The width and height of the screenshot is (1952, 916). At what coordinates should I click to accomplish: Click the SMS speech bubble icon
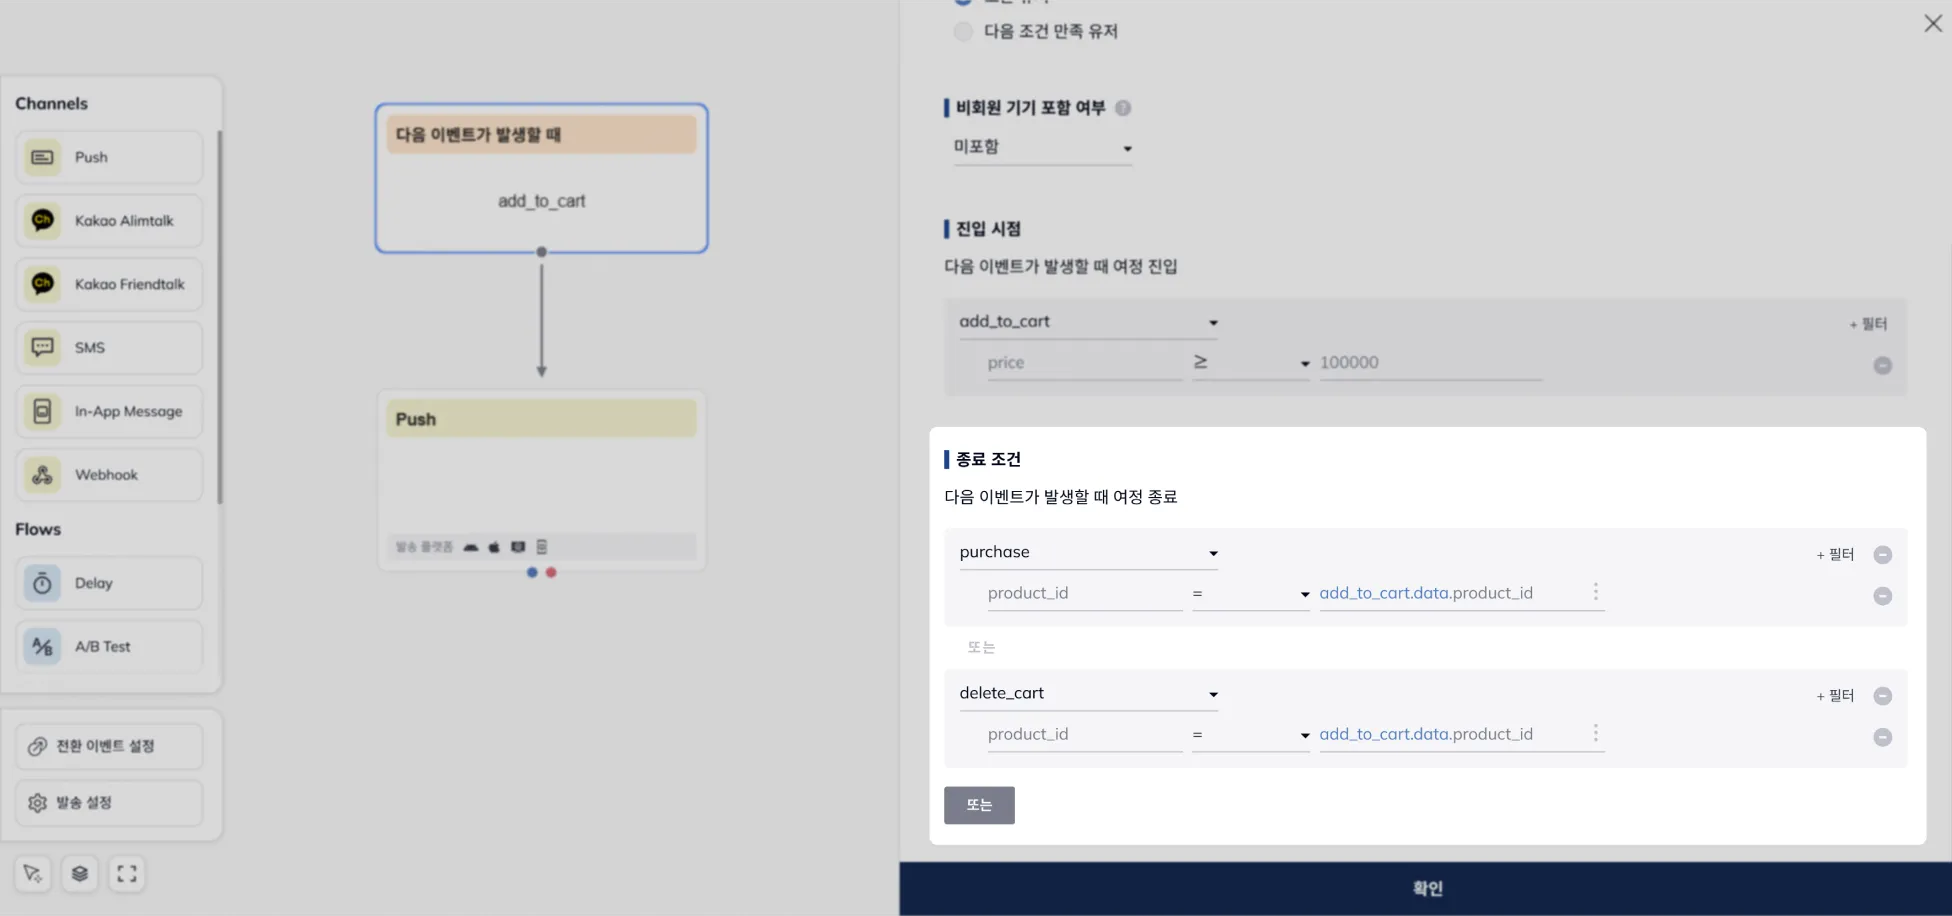pos(42,347)
